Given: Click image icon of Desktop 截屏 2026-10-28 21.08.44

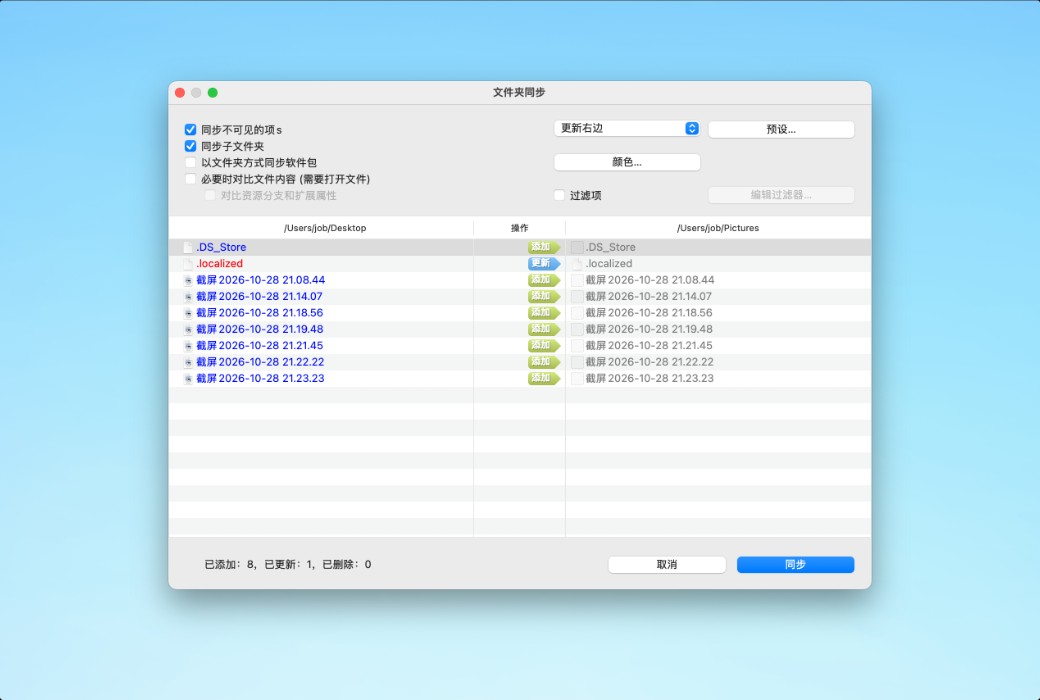Looking at the screenshot, I should click(x=188, y=280).
